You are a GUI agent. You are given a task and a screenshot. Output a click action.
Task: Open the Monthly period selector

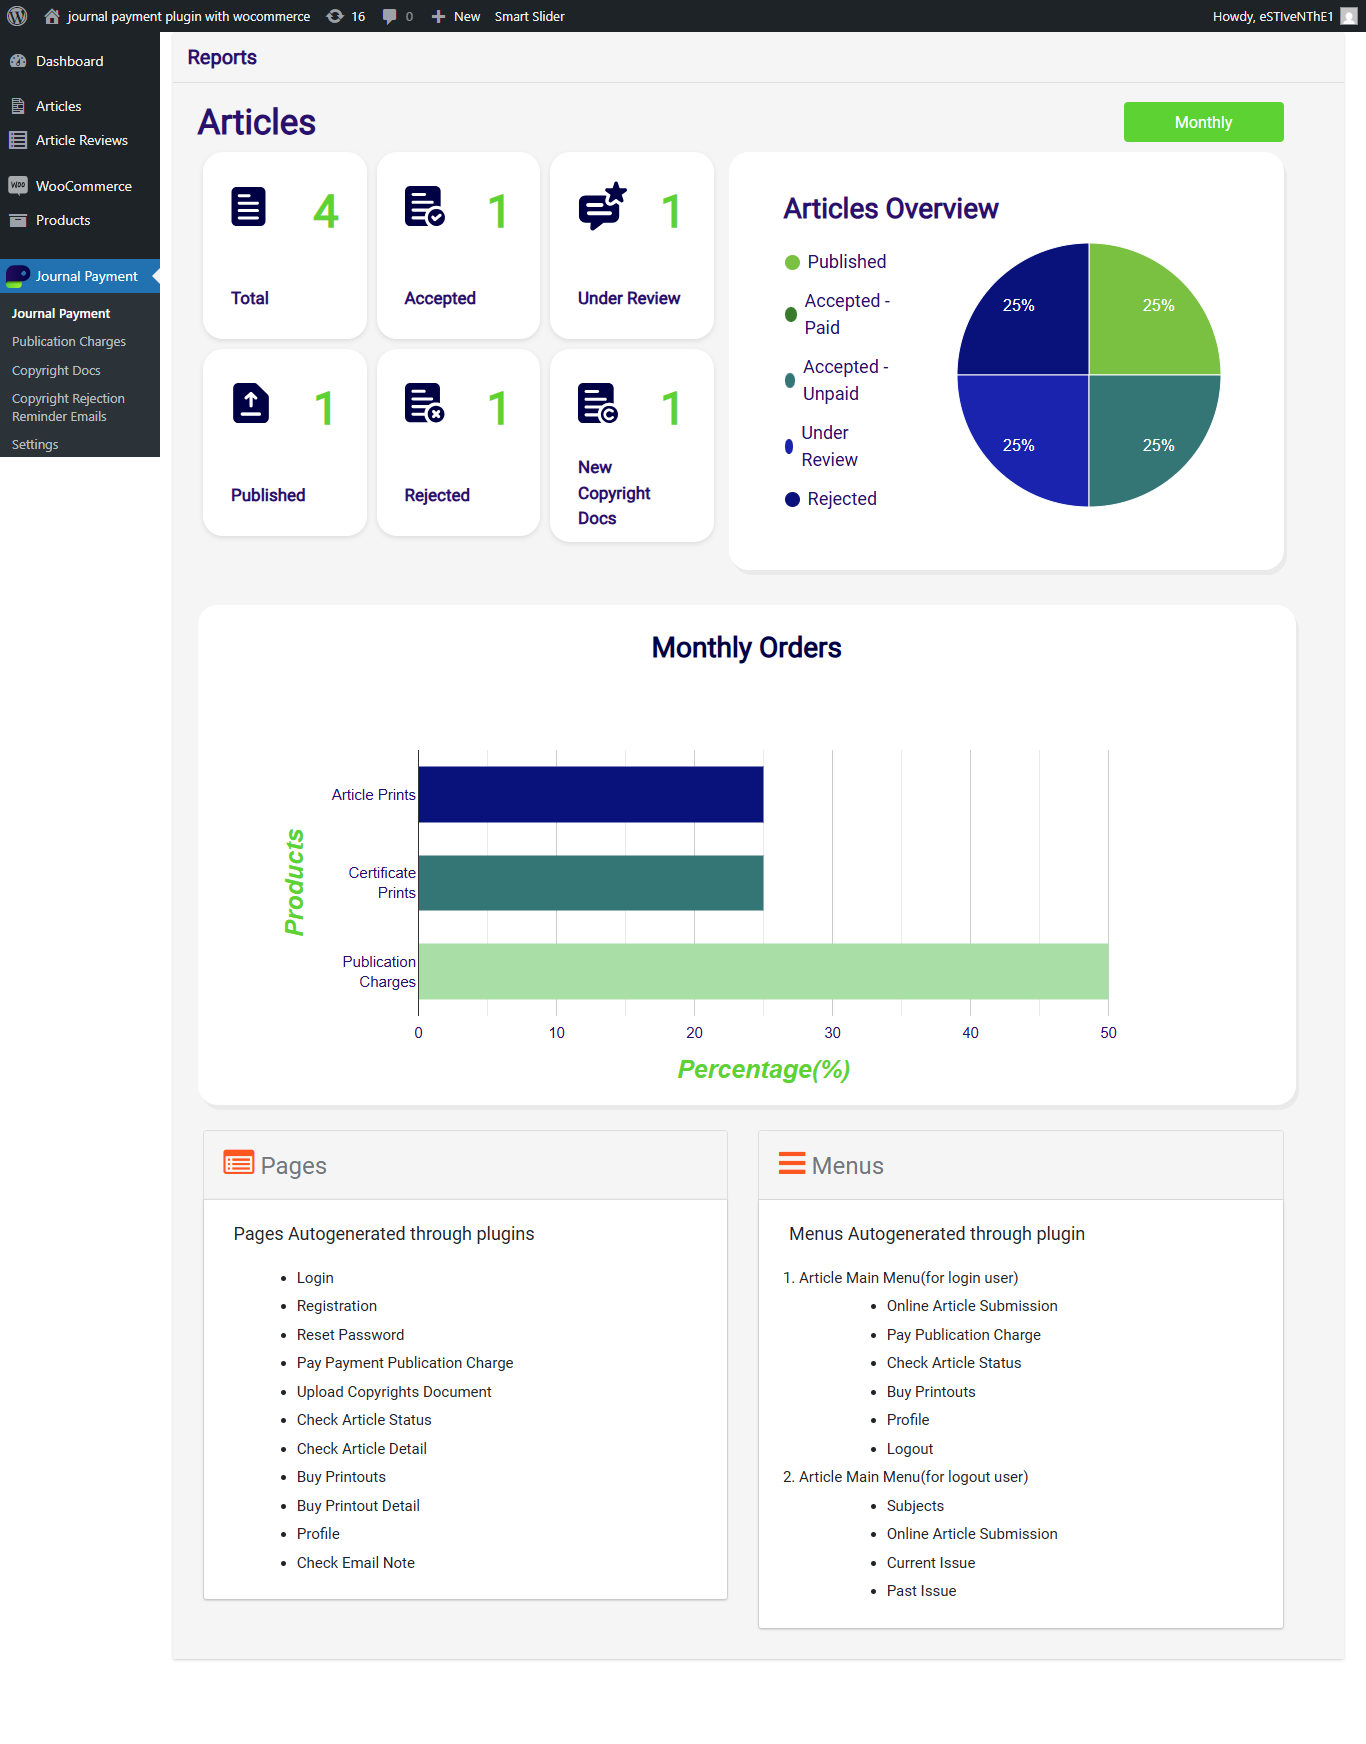pos(1204,122)
